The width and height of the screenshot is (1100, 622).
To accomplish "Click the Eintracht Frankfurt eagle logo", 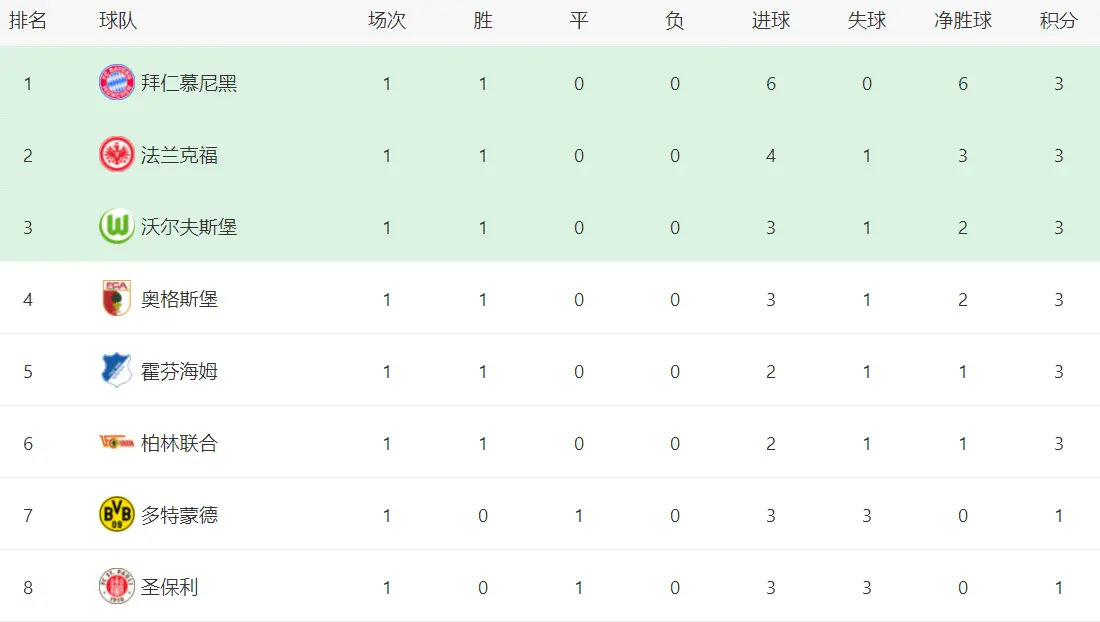I will coord(116,155).
